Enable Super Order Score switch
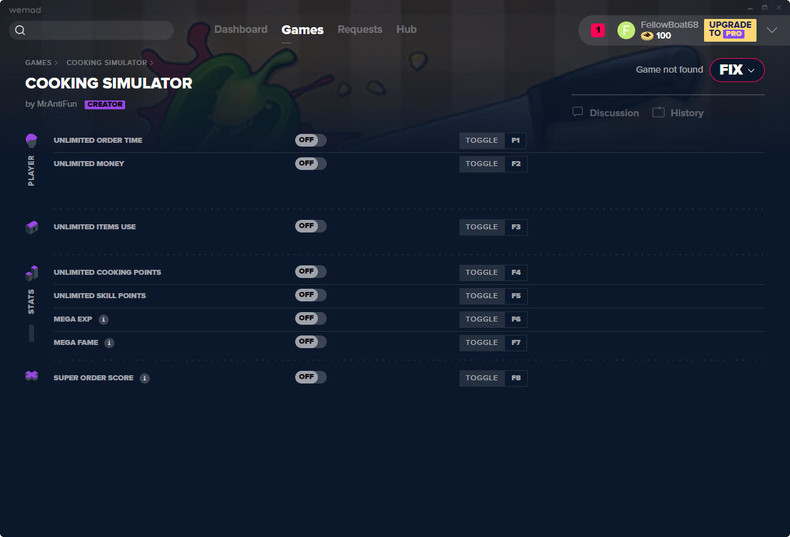 [x=310, y=377]
